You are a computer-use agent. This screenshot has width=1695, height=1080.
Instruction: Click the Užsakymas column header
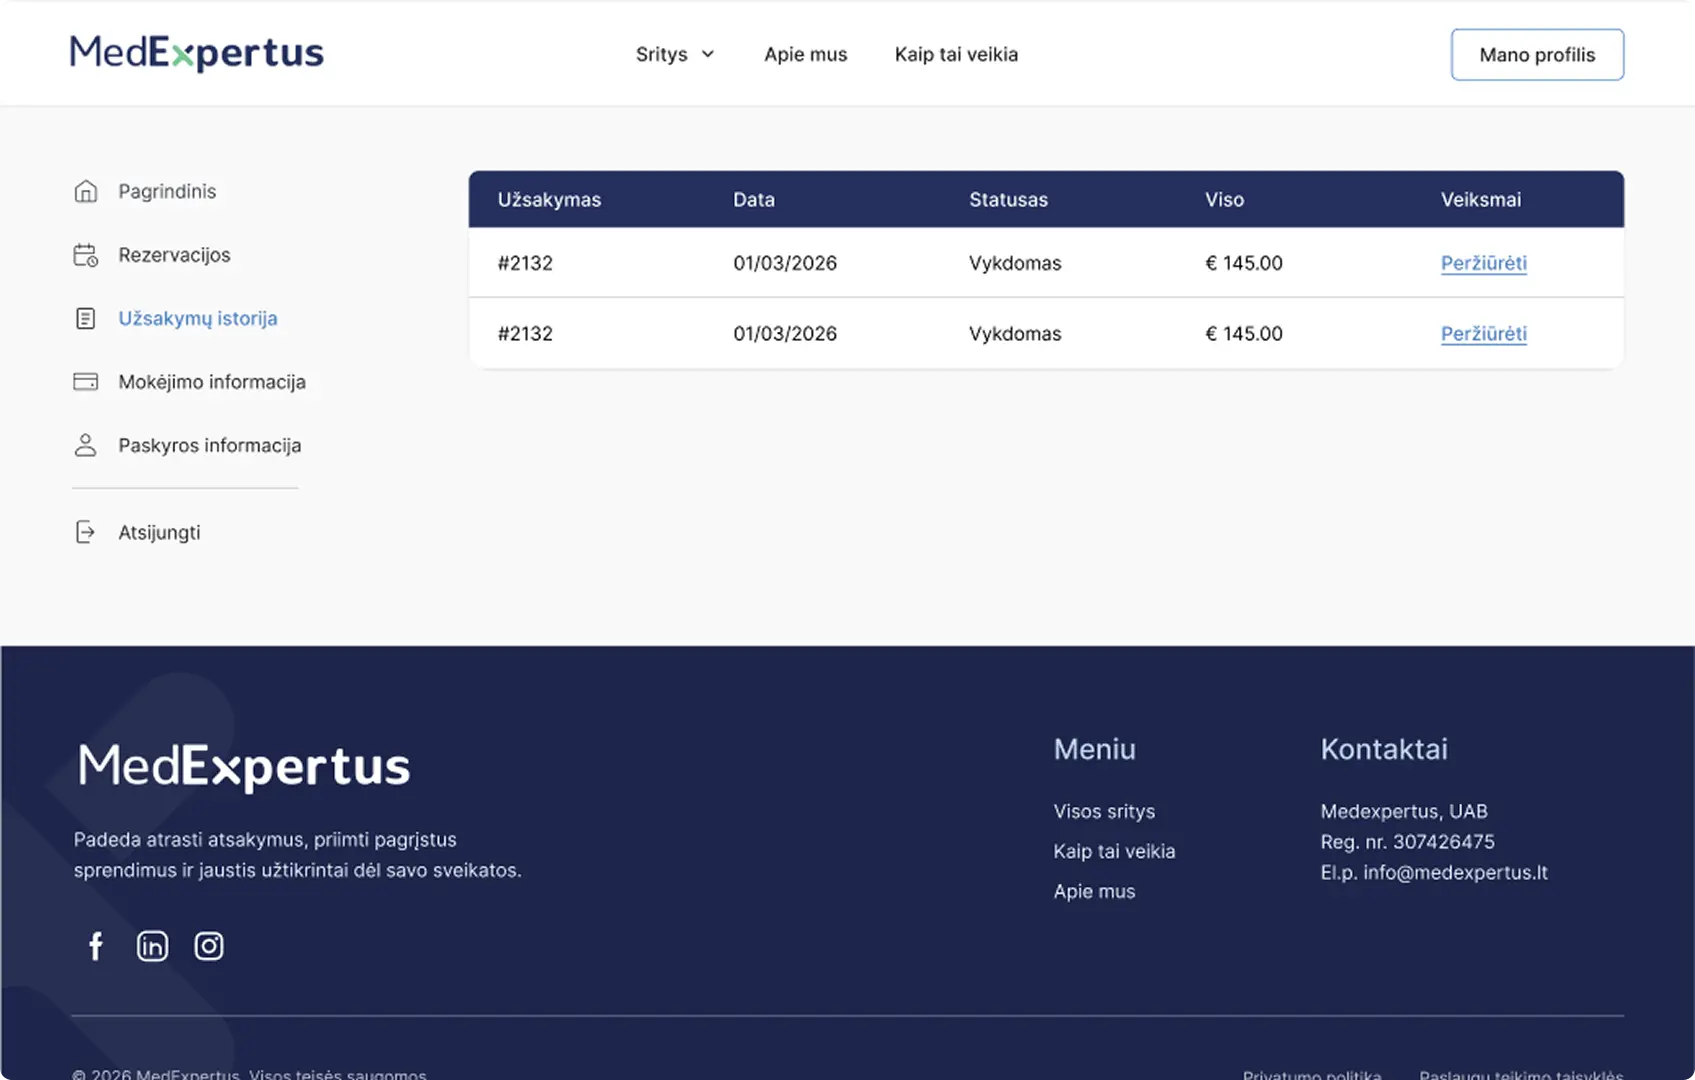click(549, 199)
